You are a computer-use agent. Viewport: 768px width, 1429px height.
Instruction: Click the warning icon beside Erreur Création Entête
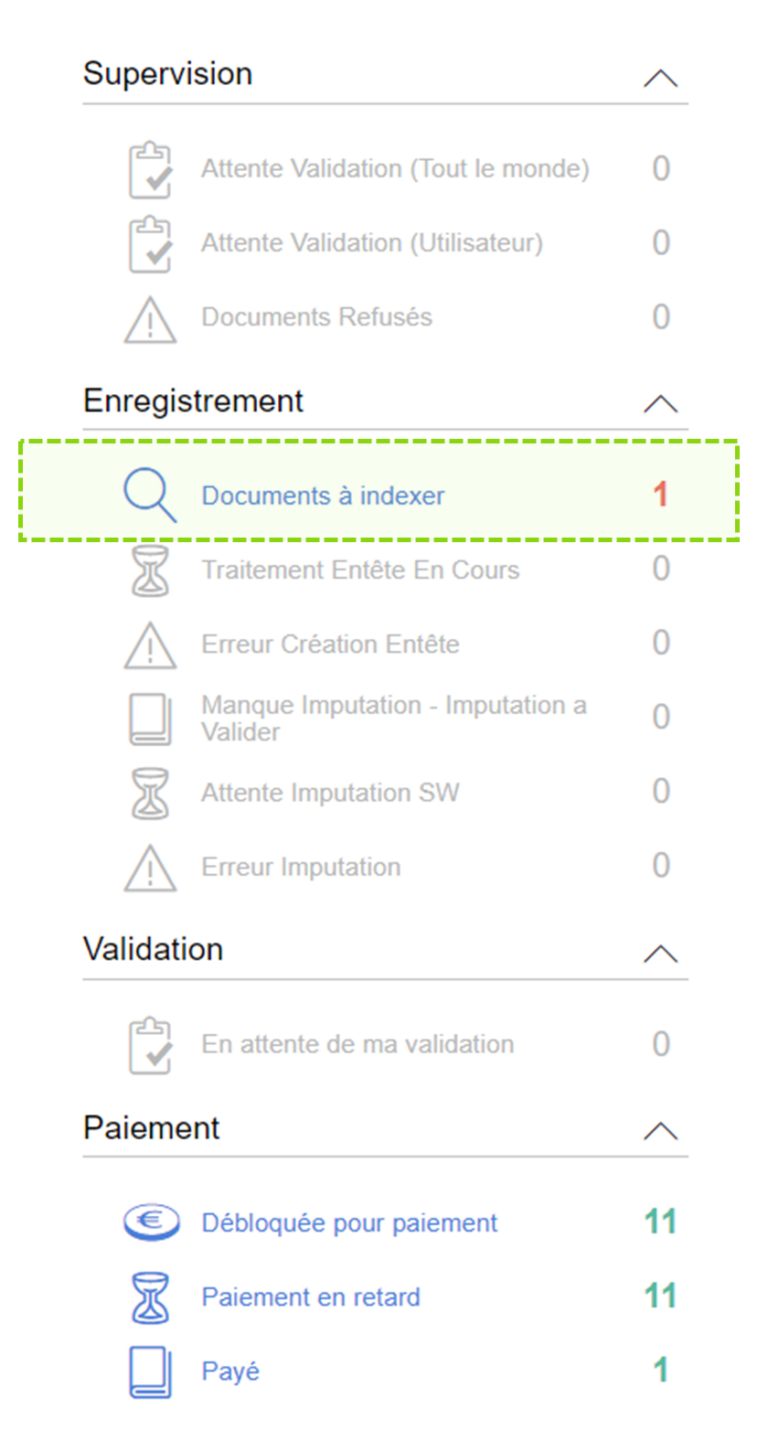tap(150, 644)
